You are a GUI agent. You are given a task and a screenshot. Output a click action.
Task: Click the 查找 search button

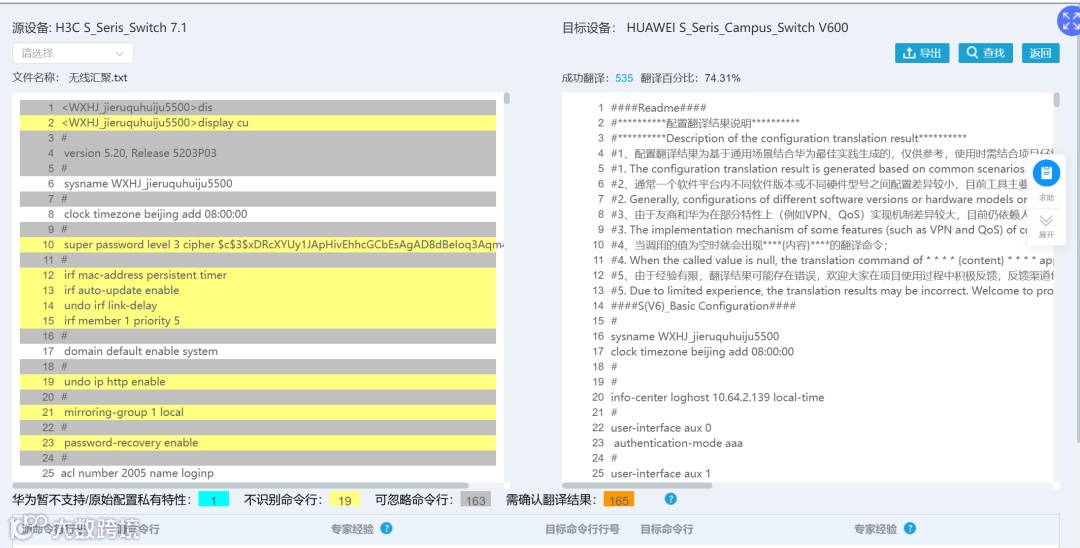click(985, 53)
